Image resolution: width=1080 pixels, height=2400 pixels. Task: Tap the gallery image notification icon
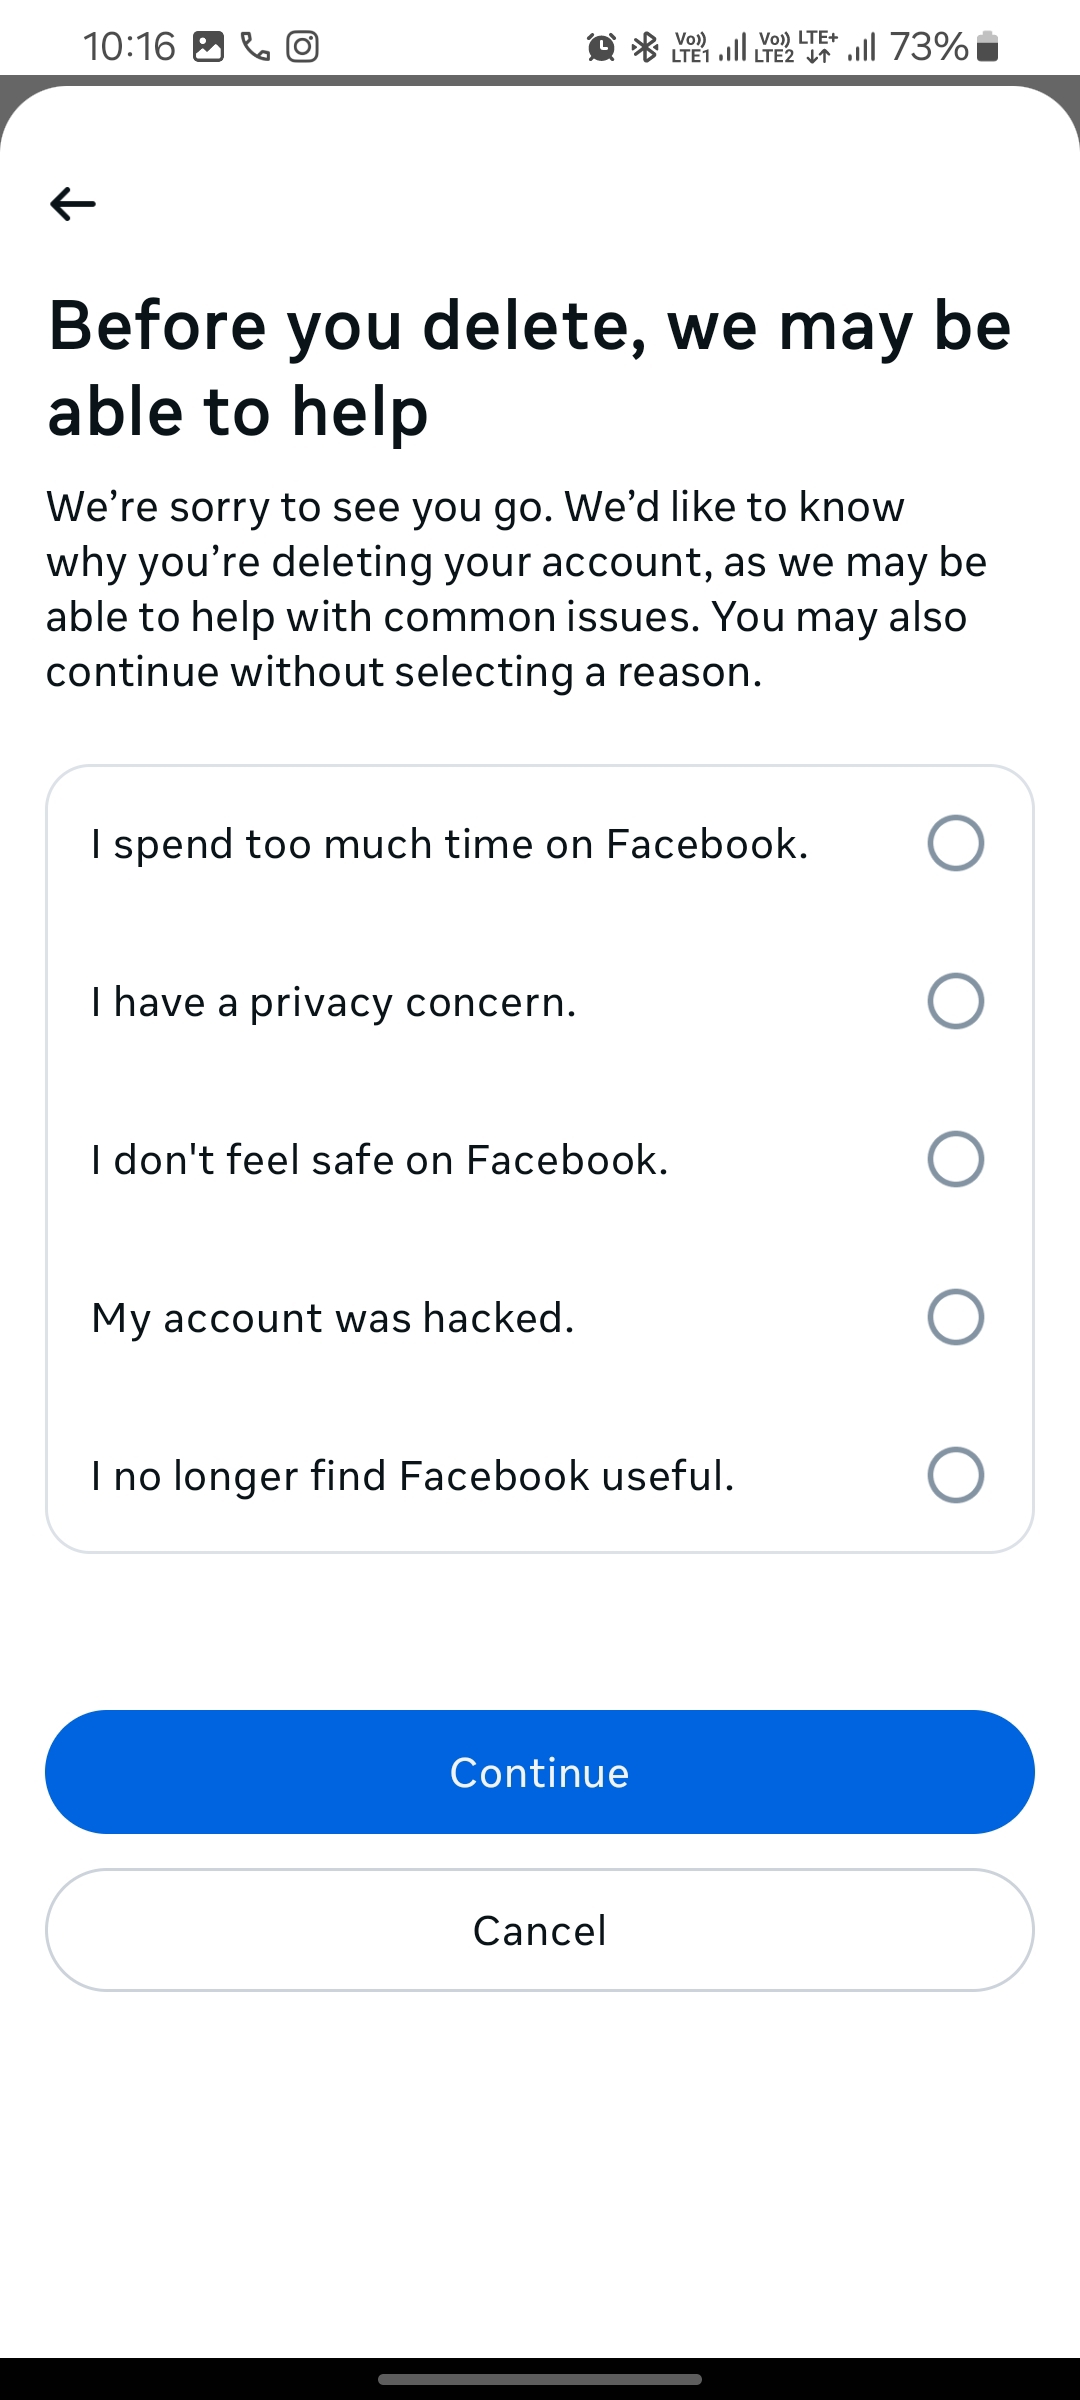[x=208, y=46]
